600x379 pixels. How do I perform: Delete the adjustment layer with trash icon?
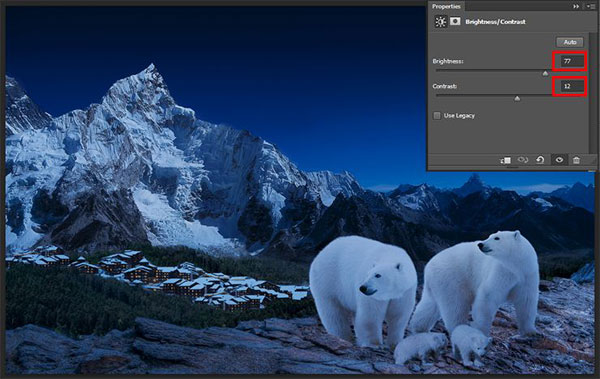[x=576, y=160]
